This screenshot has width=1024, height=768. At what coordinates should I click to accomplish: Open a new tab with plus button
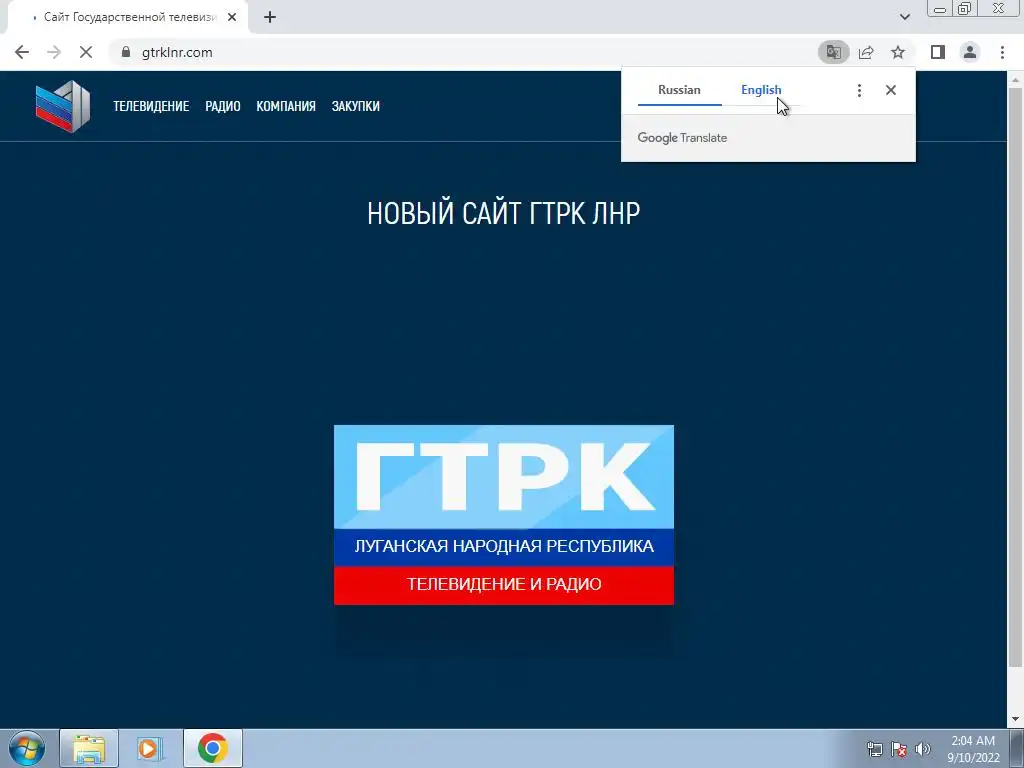click(270, 18)
